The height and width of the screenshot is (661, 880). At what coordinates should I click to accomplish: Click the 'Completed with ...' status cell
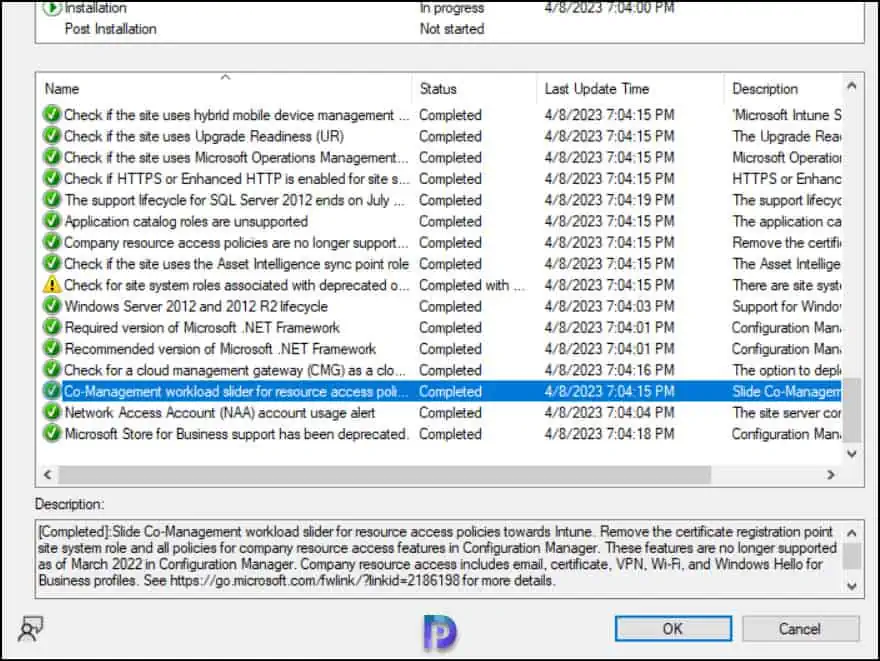pos(472,285)
